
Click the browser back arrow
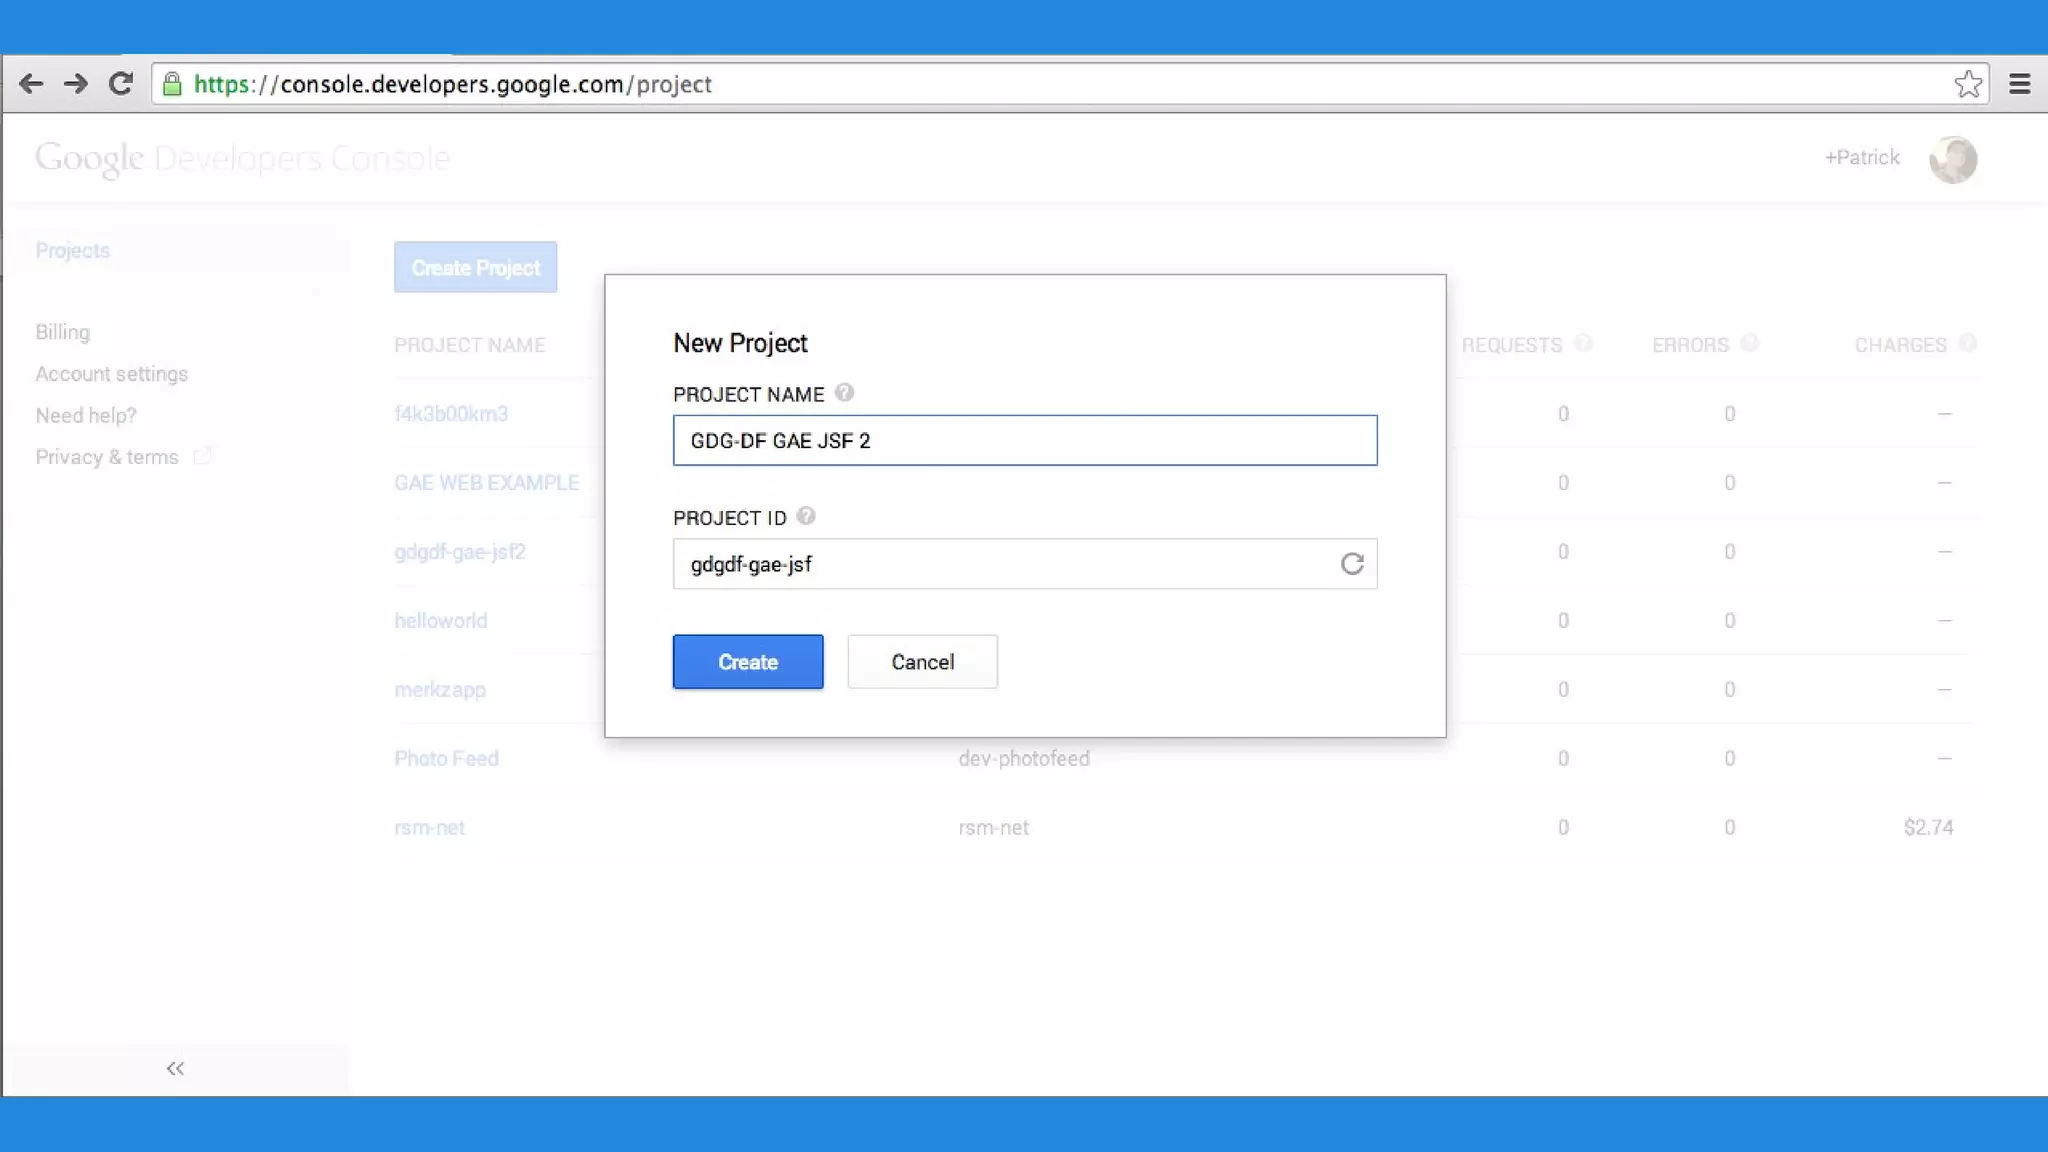tap(31, 84)
